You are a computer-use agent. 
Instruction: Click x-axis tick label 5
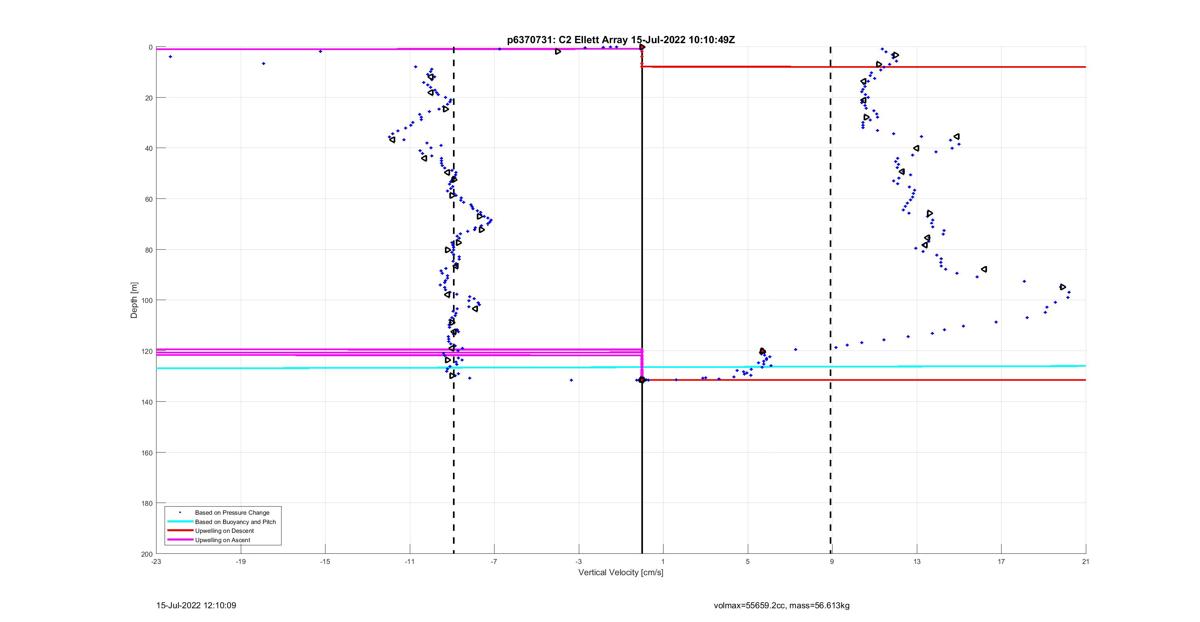(747, 562)
